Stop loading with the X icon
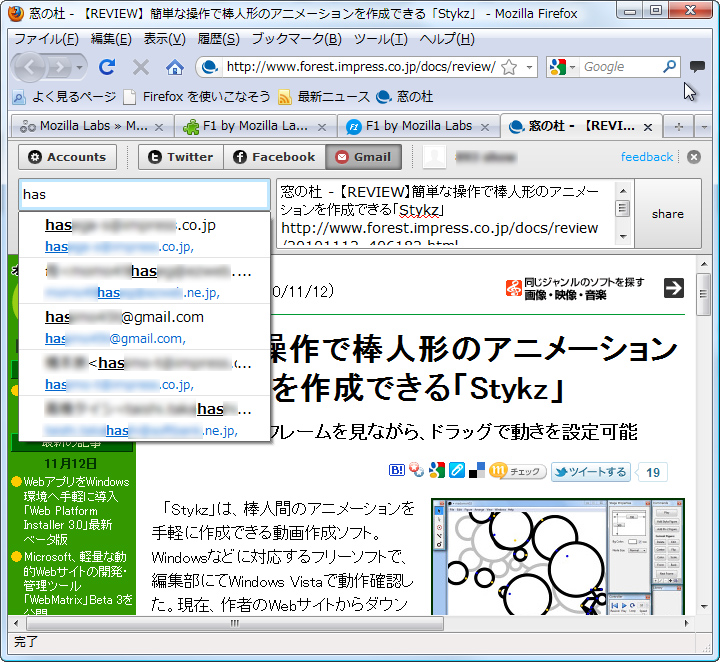The width and height of the screenshot is (720, 662). click(x=141, y=67)
